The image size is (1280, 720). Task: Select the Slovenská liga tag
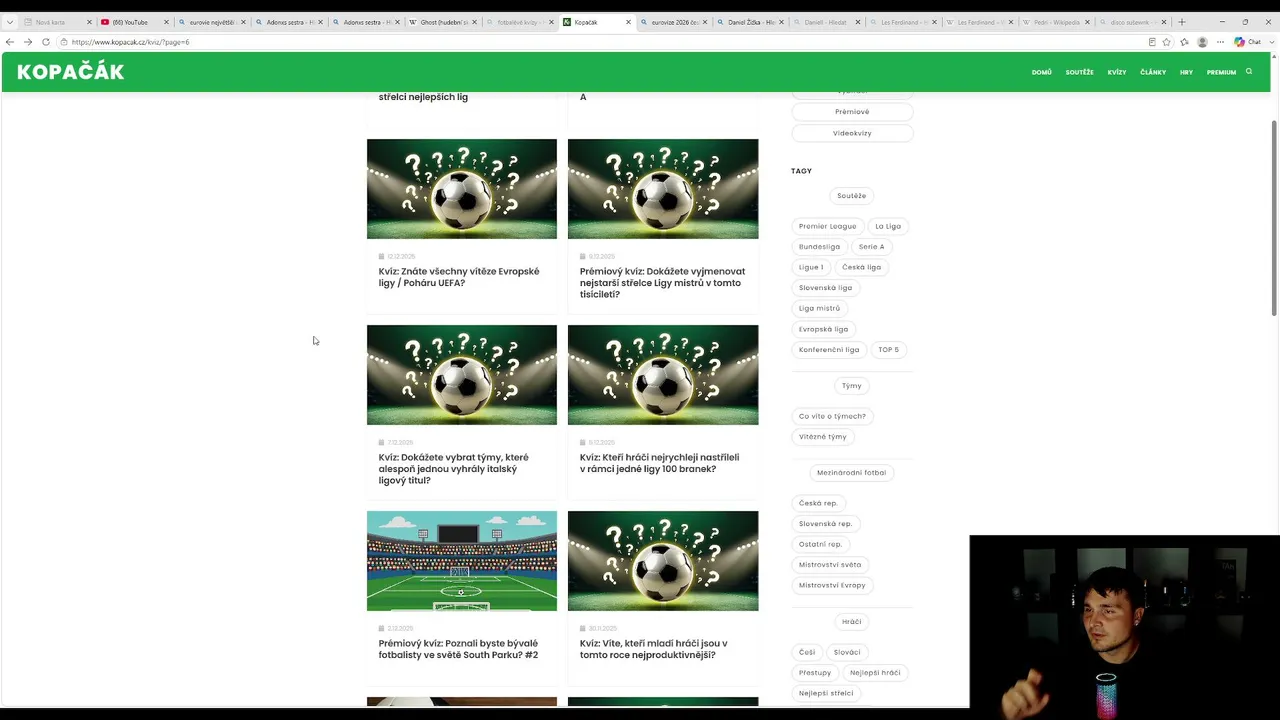pos(825,288)
